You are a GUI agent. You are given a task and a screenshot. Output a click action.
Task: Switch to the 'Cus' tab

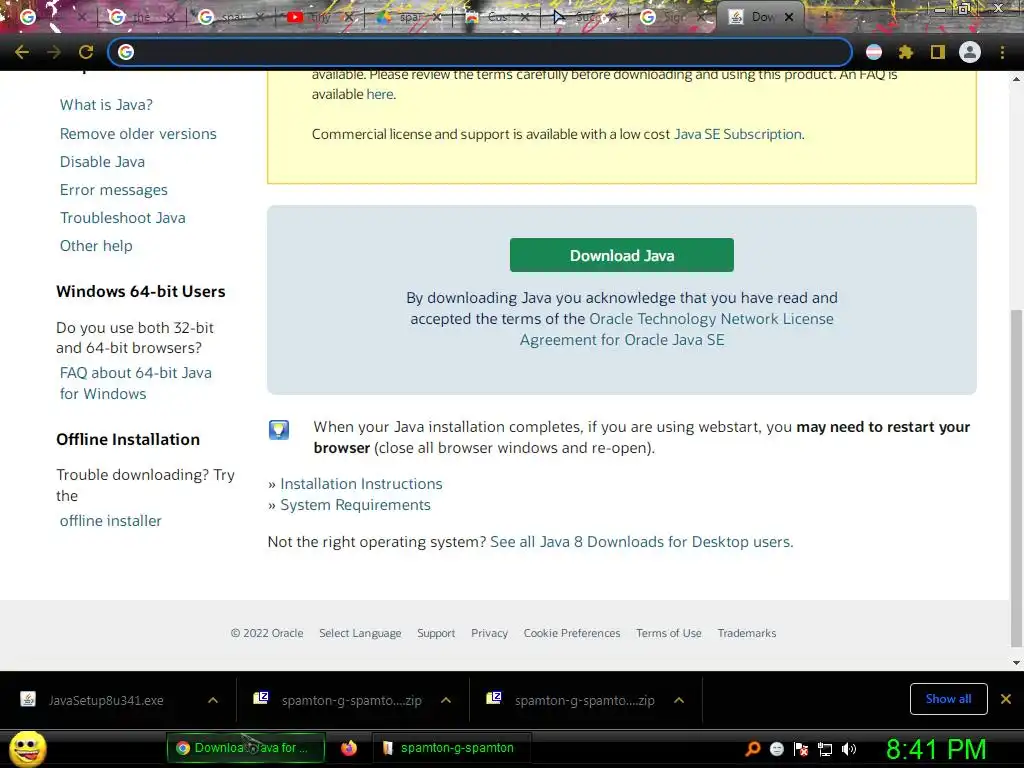pos(496,17)
